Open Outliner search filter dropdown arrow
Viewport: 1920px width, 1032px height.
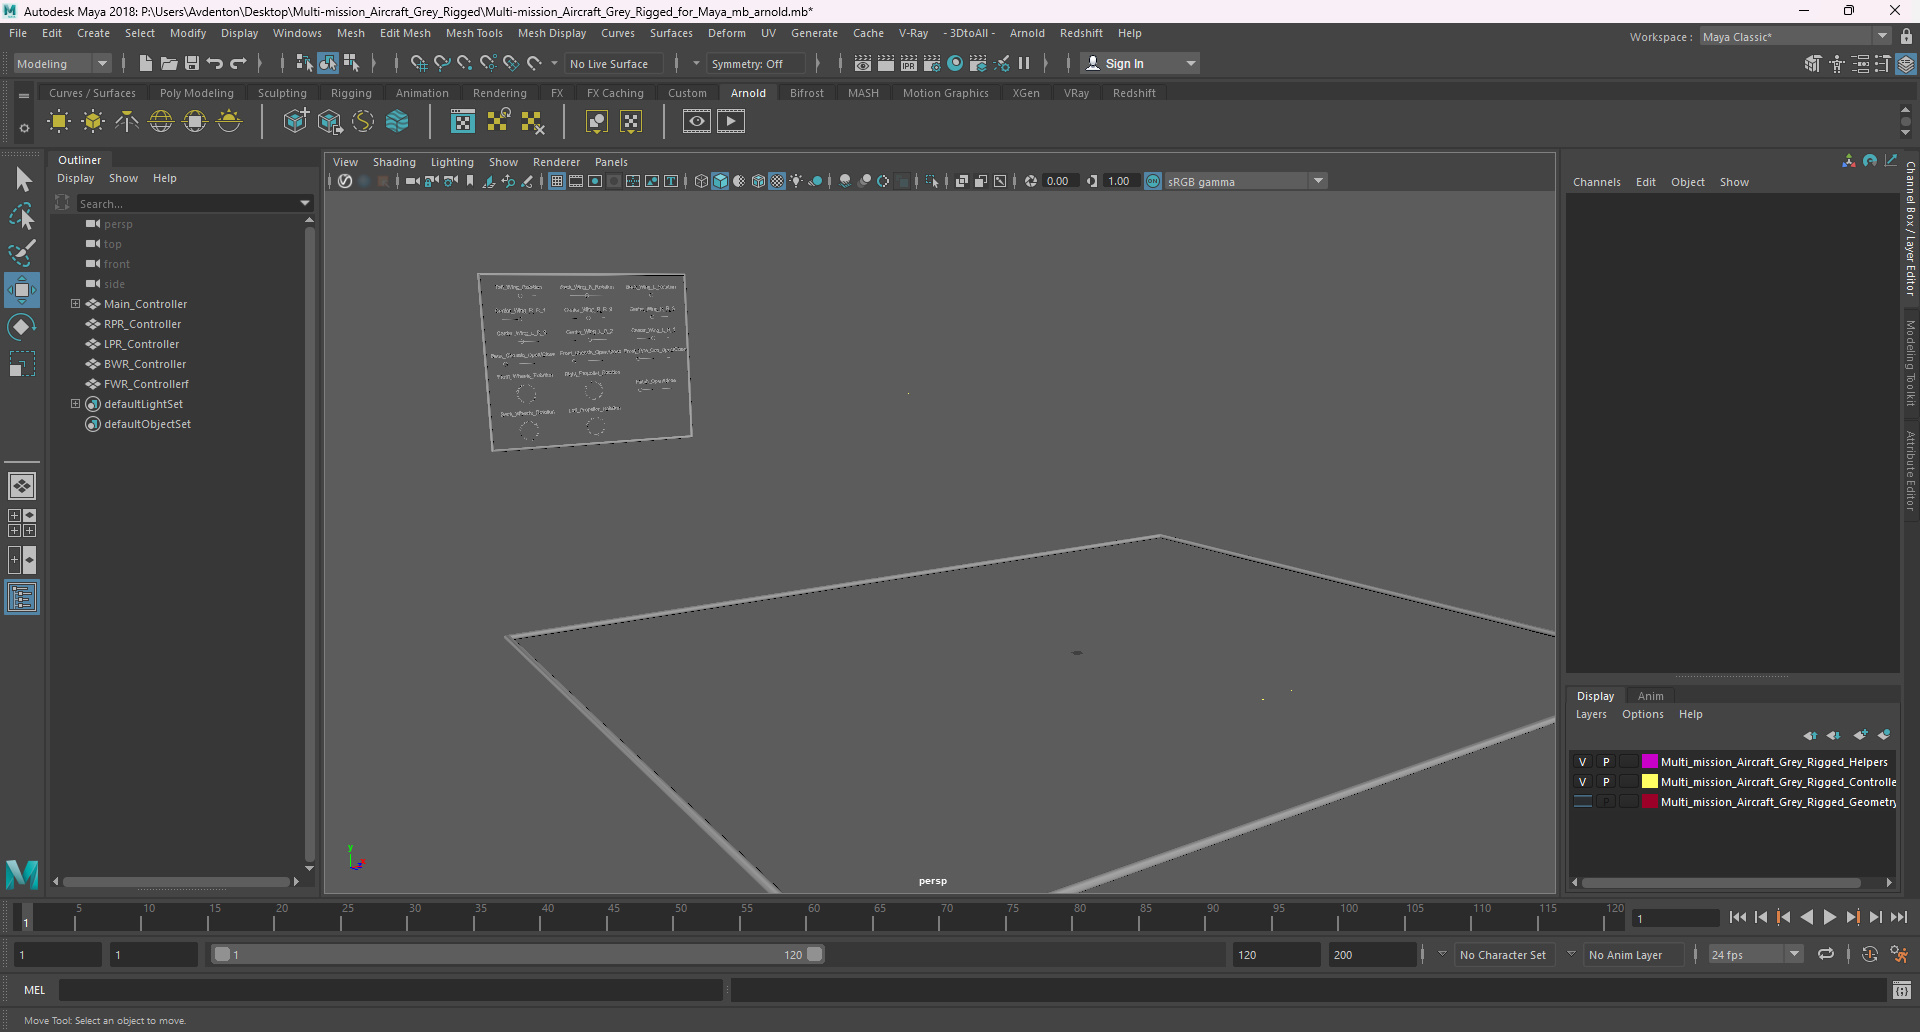pyautogui.click(x=305, y=203)
